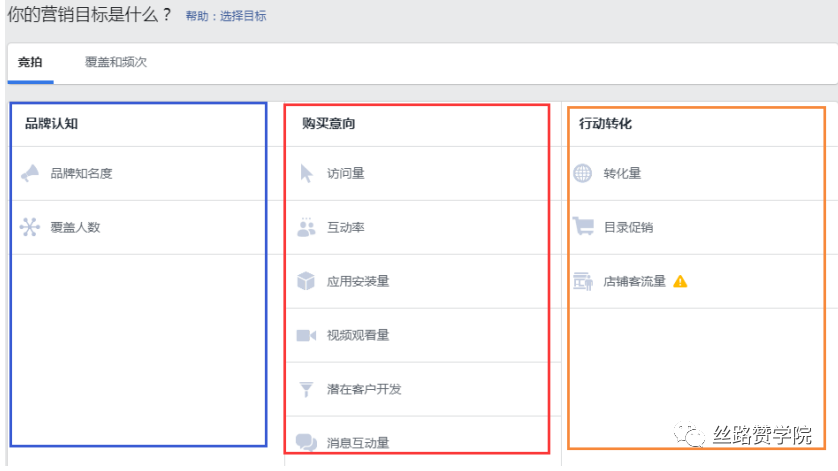838x471 pixels.
Task: Choose the globe icon for 转化量
Action: tap(583, 173)
